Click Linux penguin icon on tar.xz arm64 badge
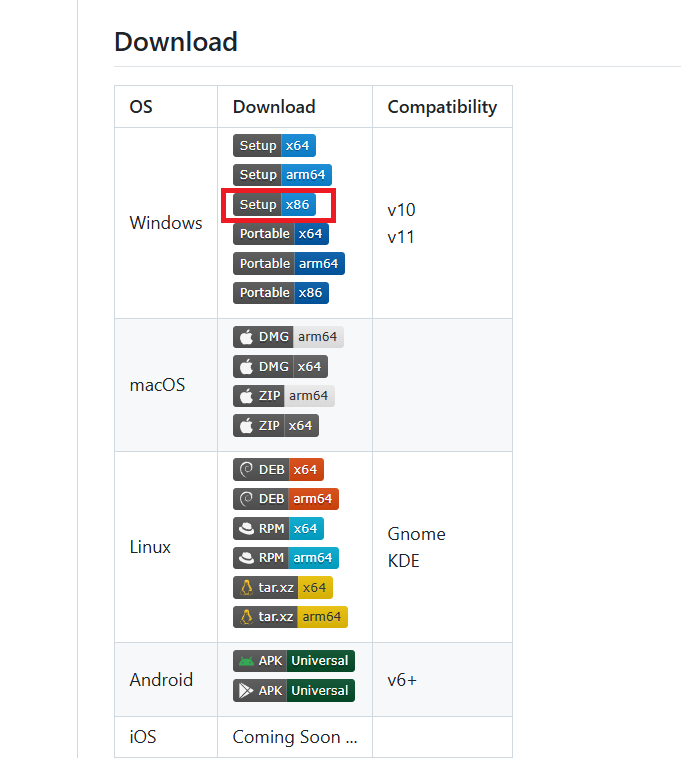This screenshot has height=758, width=681. (x=246, y=617)
